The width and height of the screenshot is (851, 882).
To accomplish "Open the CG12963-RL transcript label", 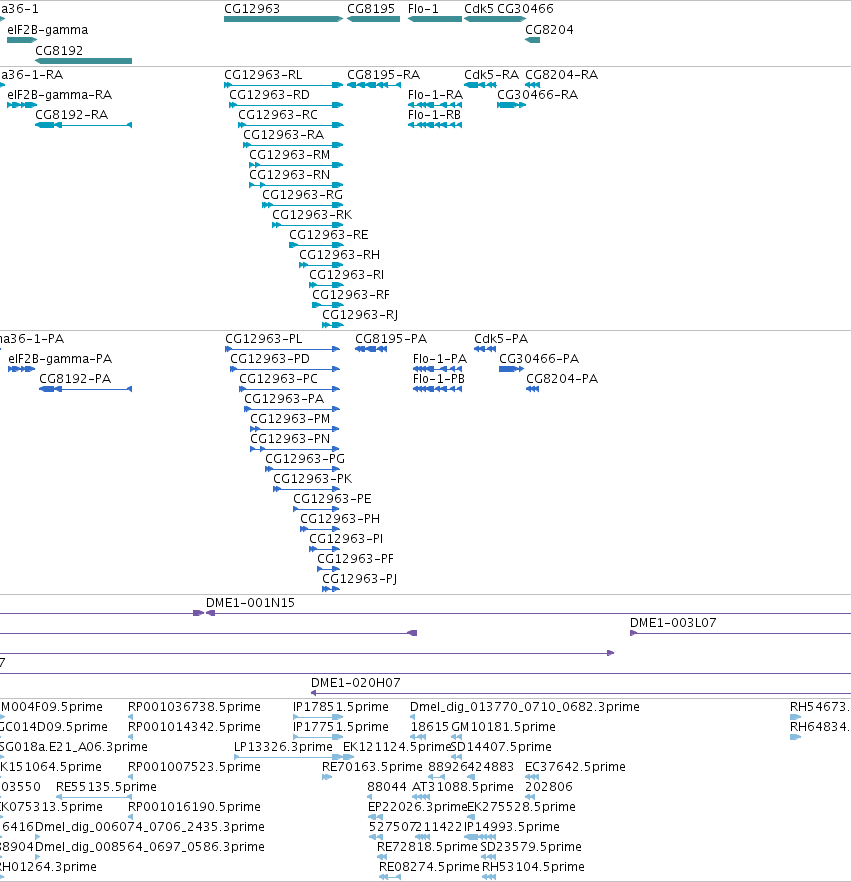I will click(263, 74).
